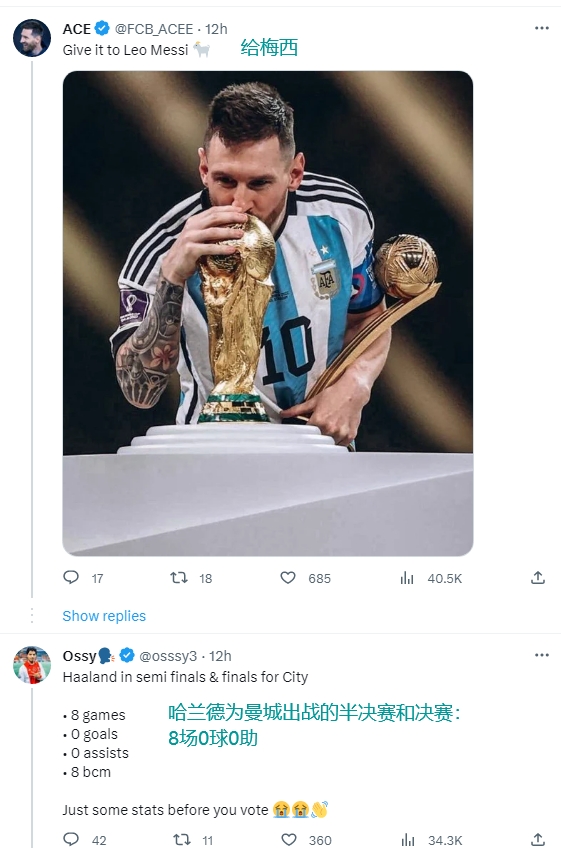
Task: View analytics showing 34.3K views
Action: (408, 840)
